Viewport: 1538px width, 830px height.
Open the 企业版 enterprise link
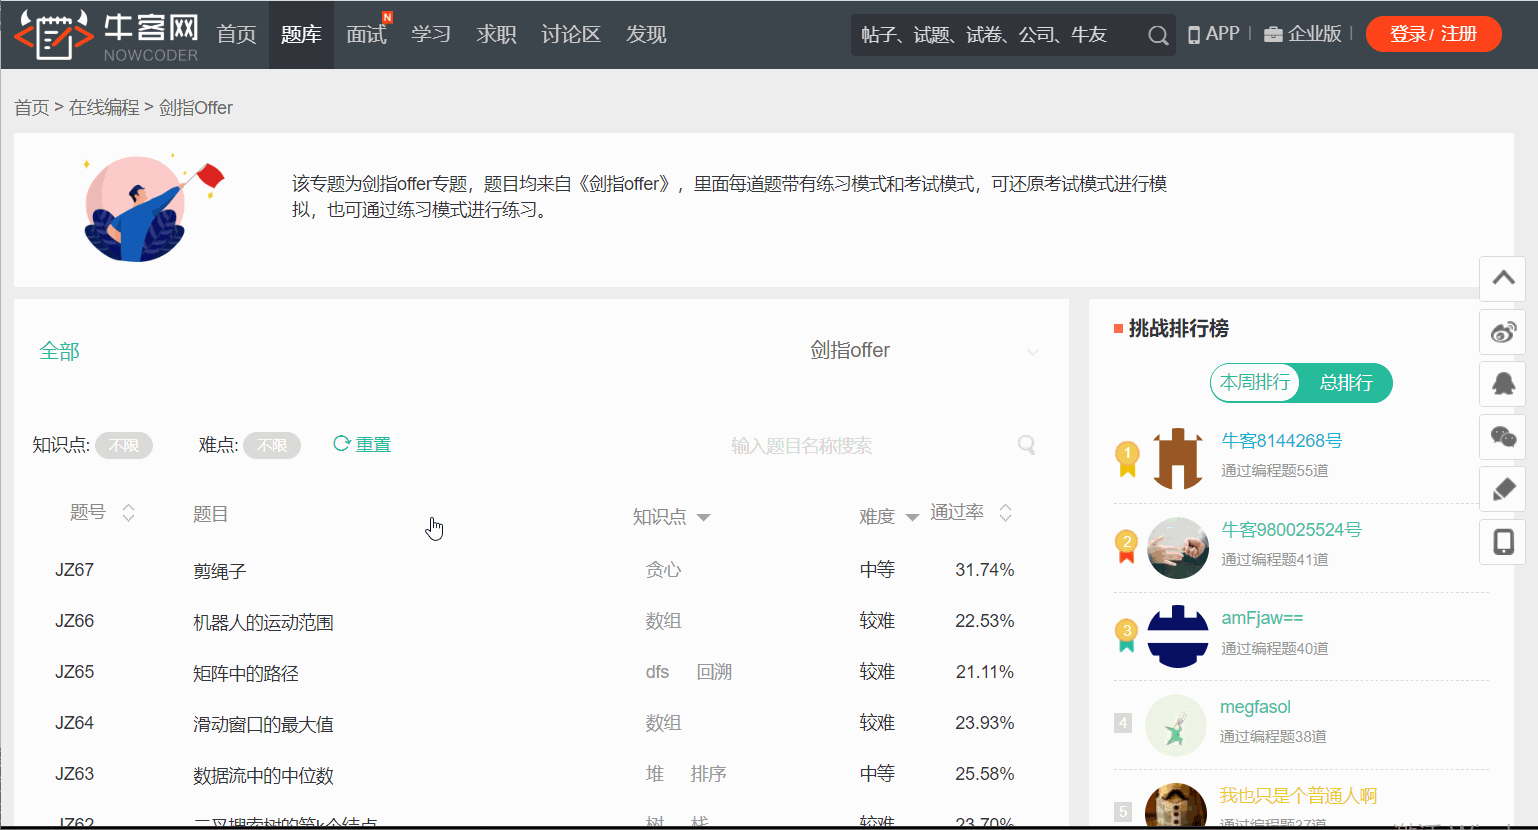(x=1302, y=34)
